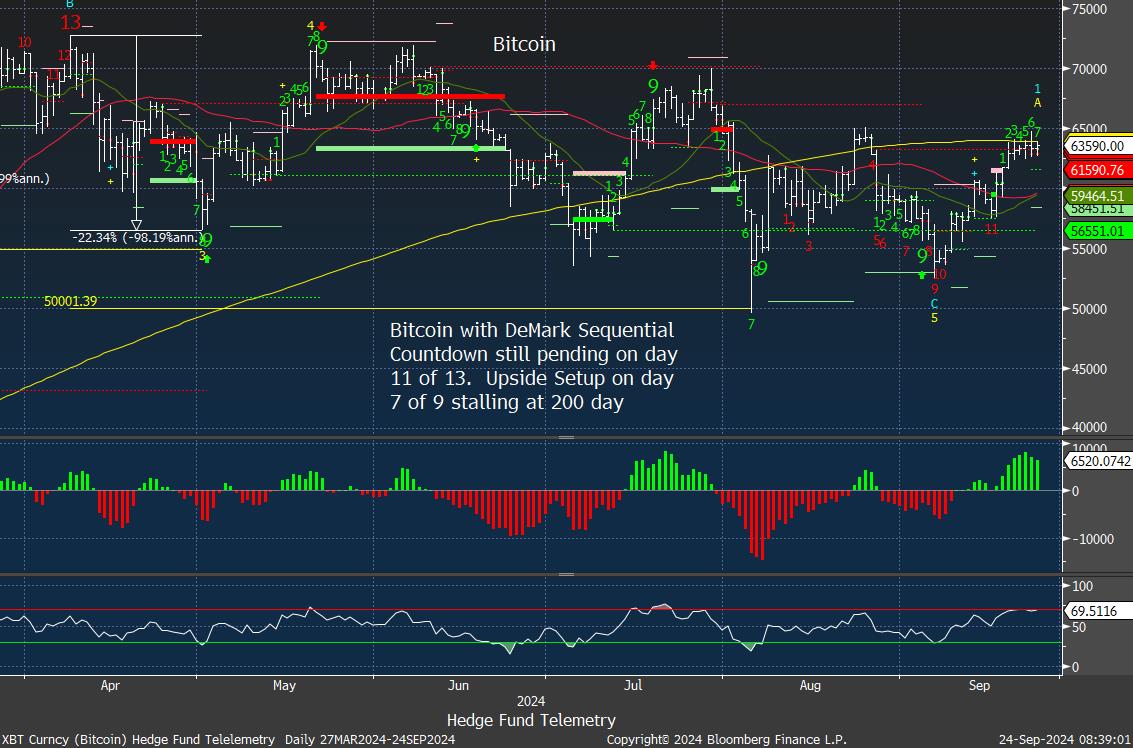Select the red 3 marker in early August
1133x748 pixels.
click(x=809, y=246)
